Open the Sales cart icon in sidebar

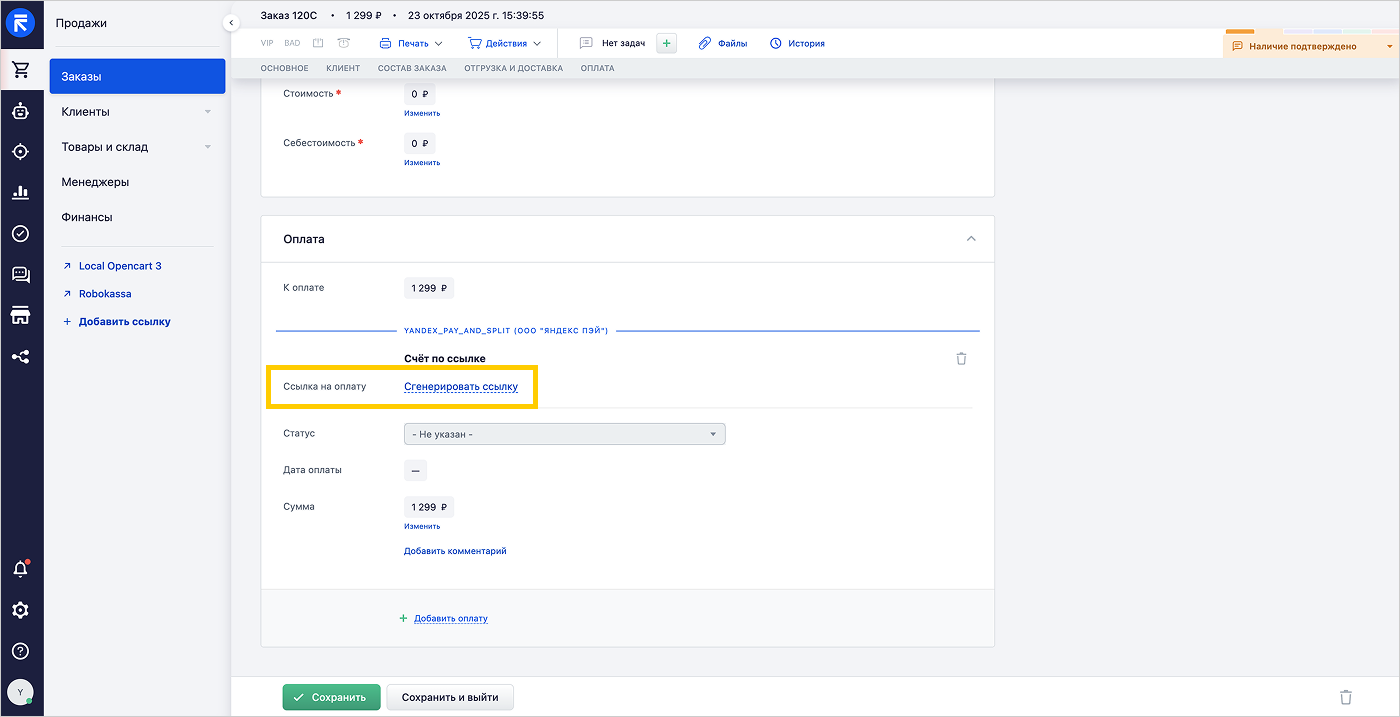tap(20, 70)
